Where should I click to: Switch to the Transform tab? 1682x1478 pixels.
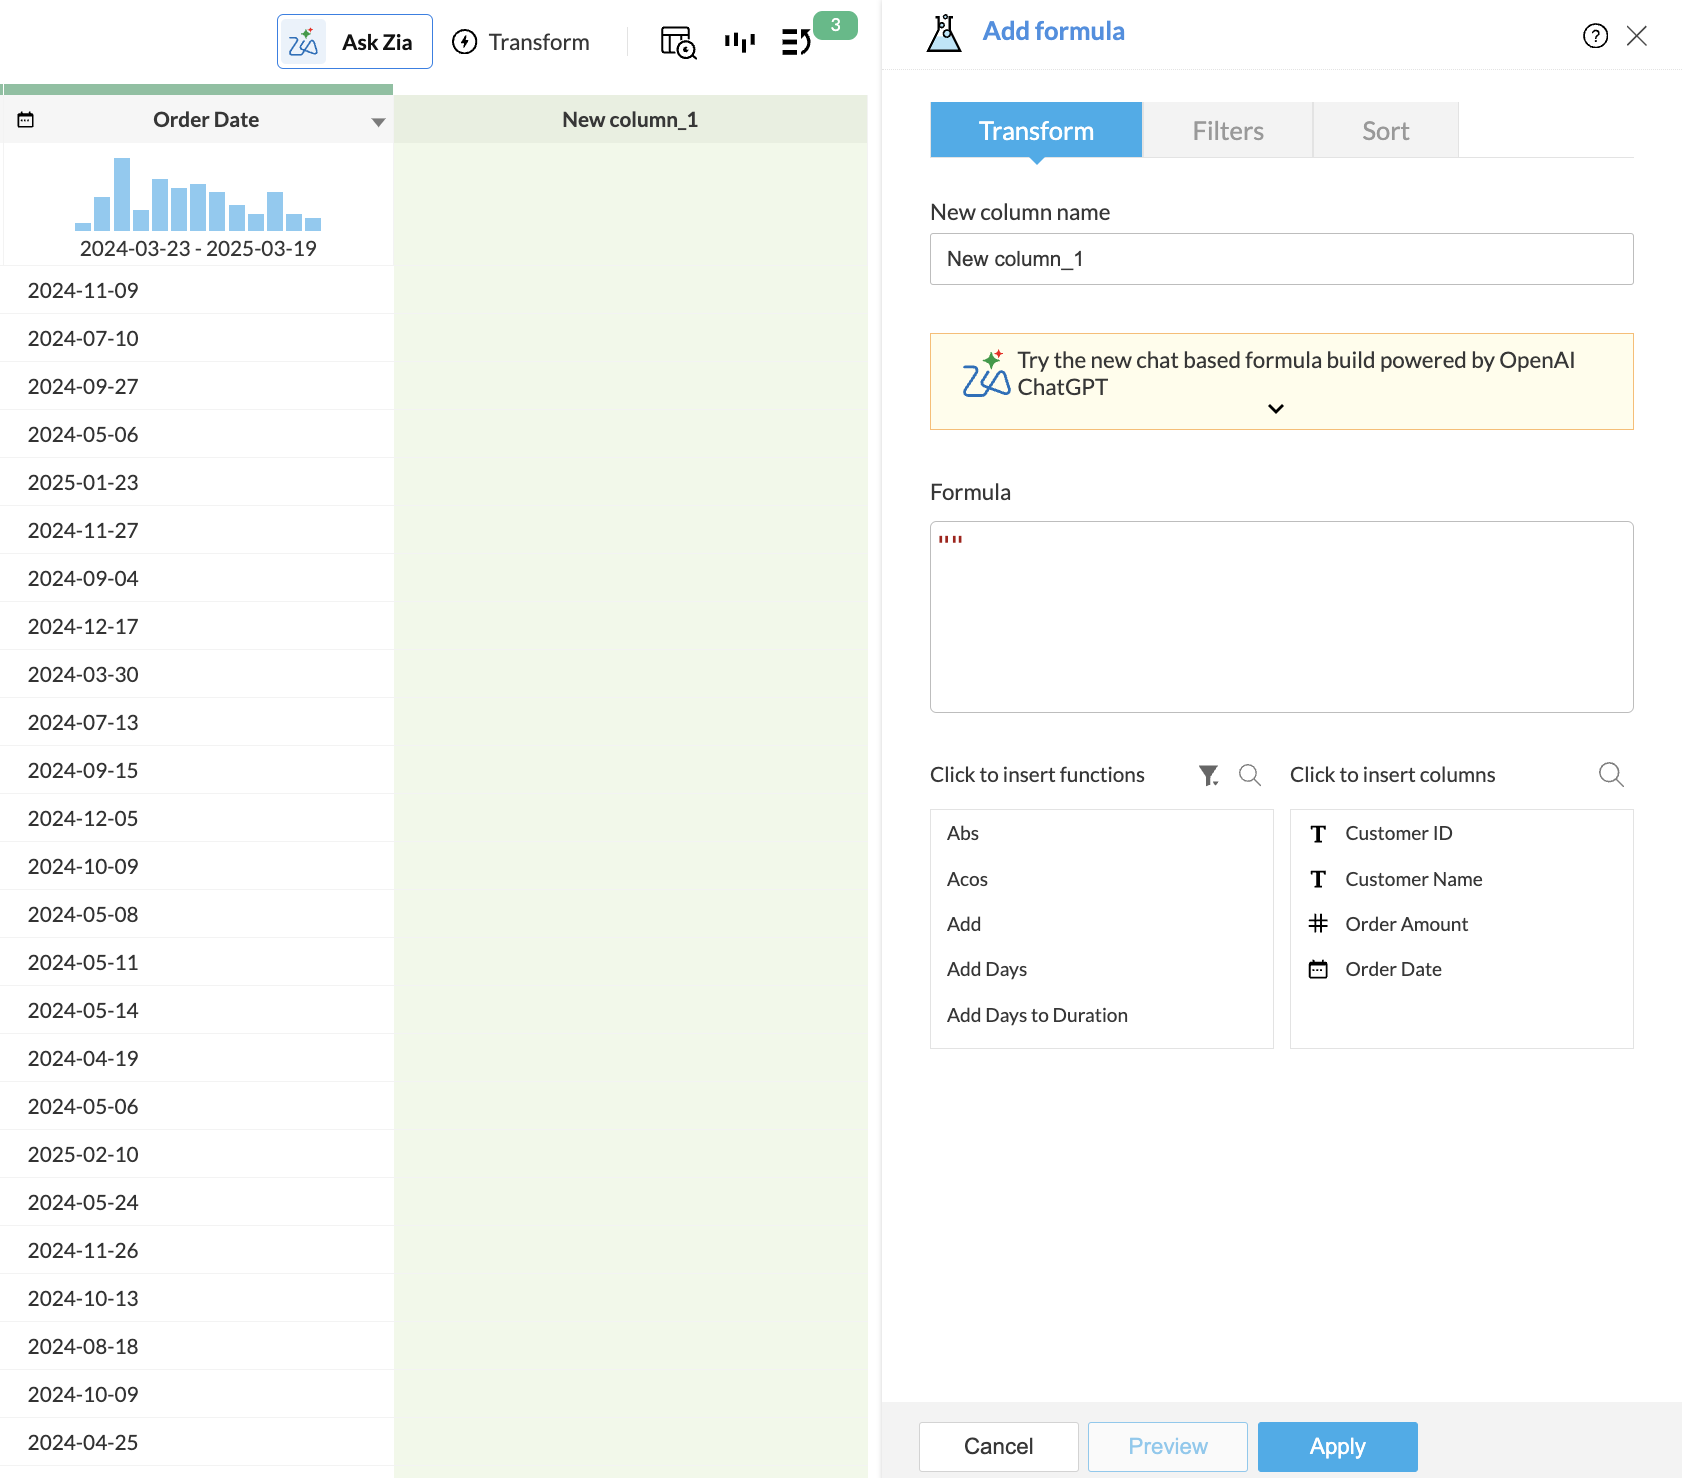point(1036,130)
